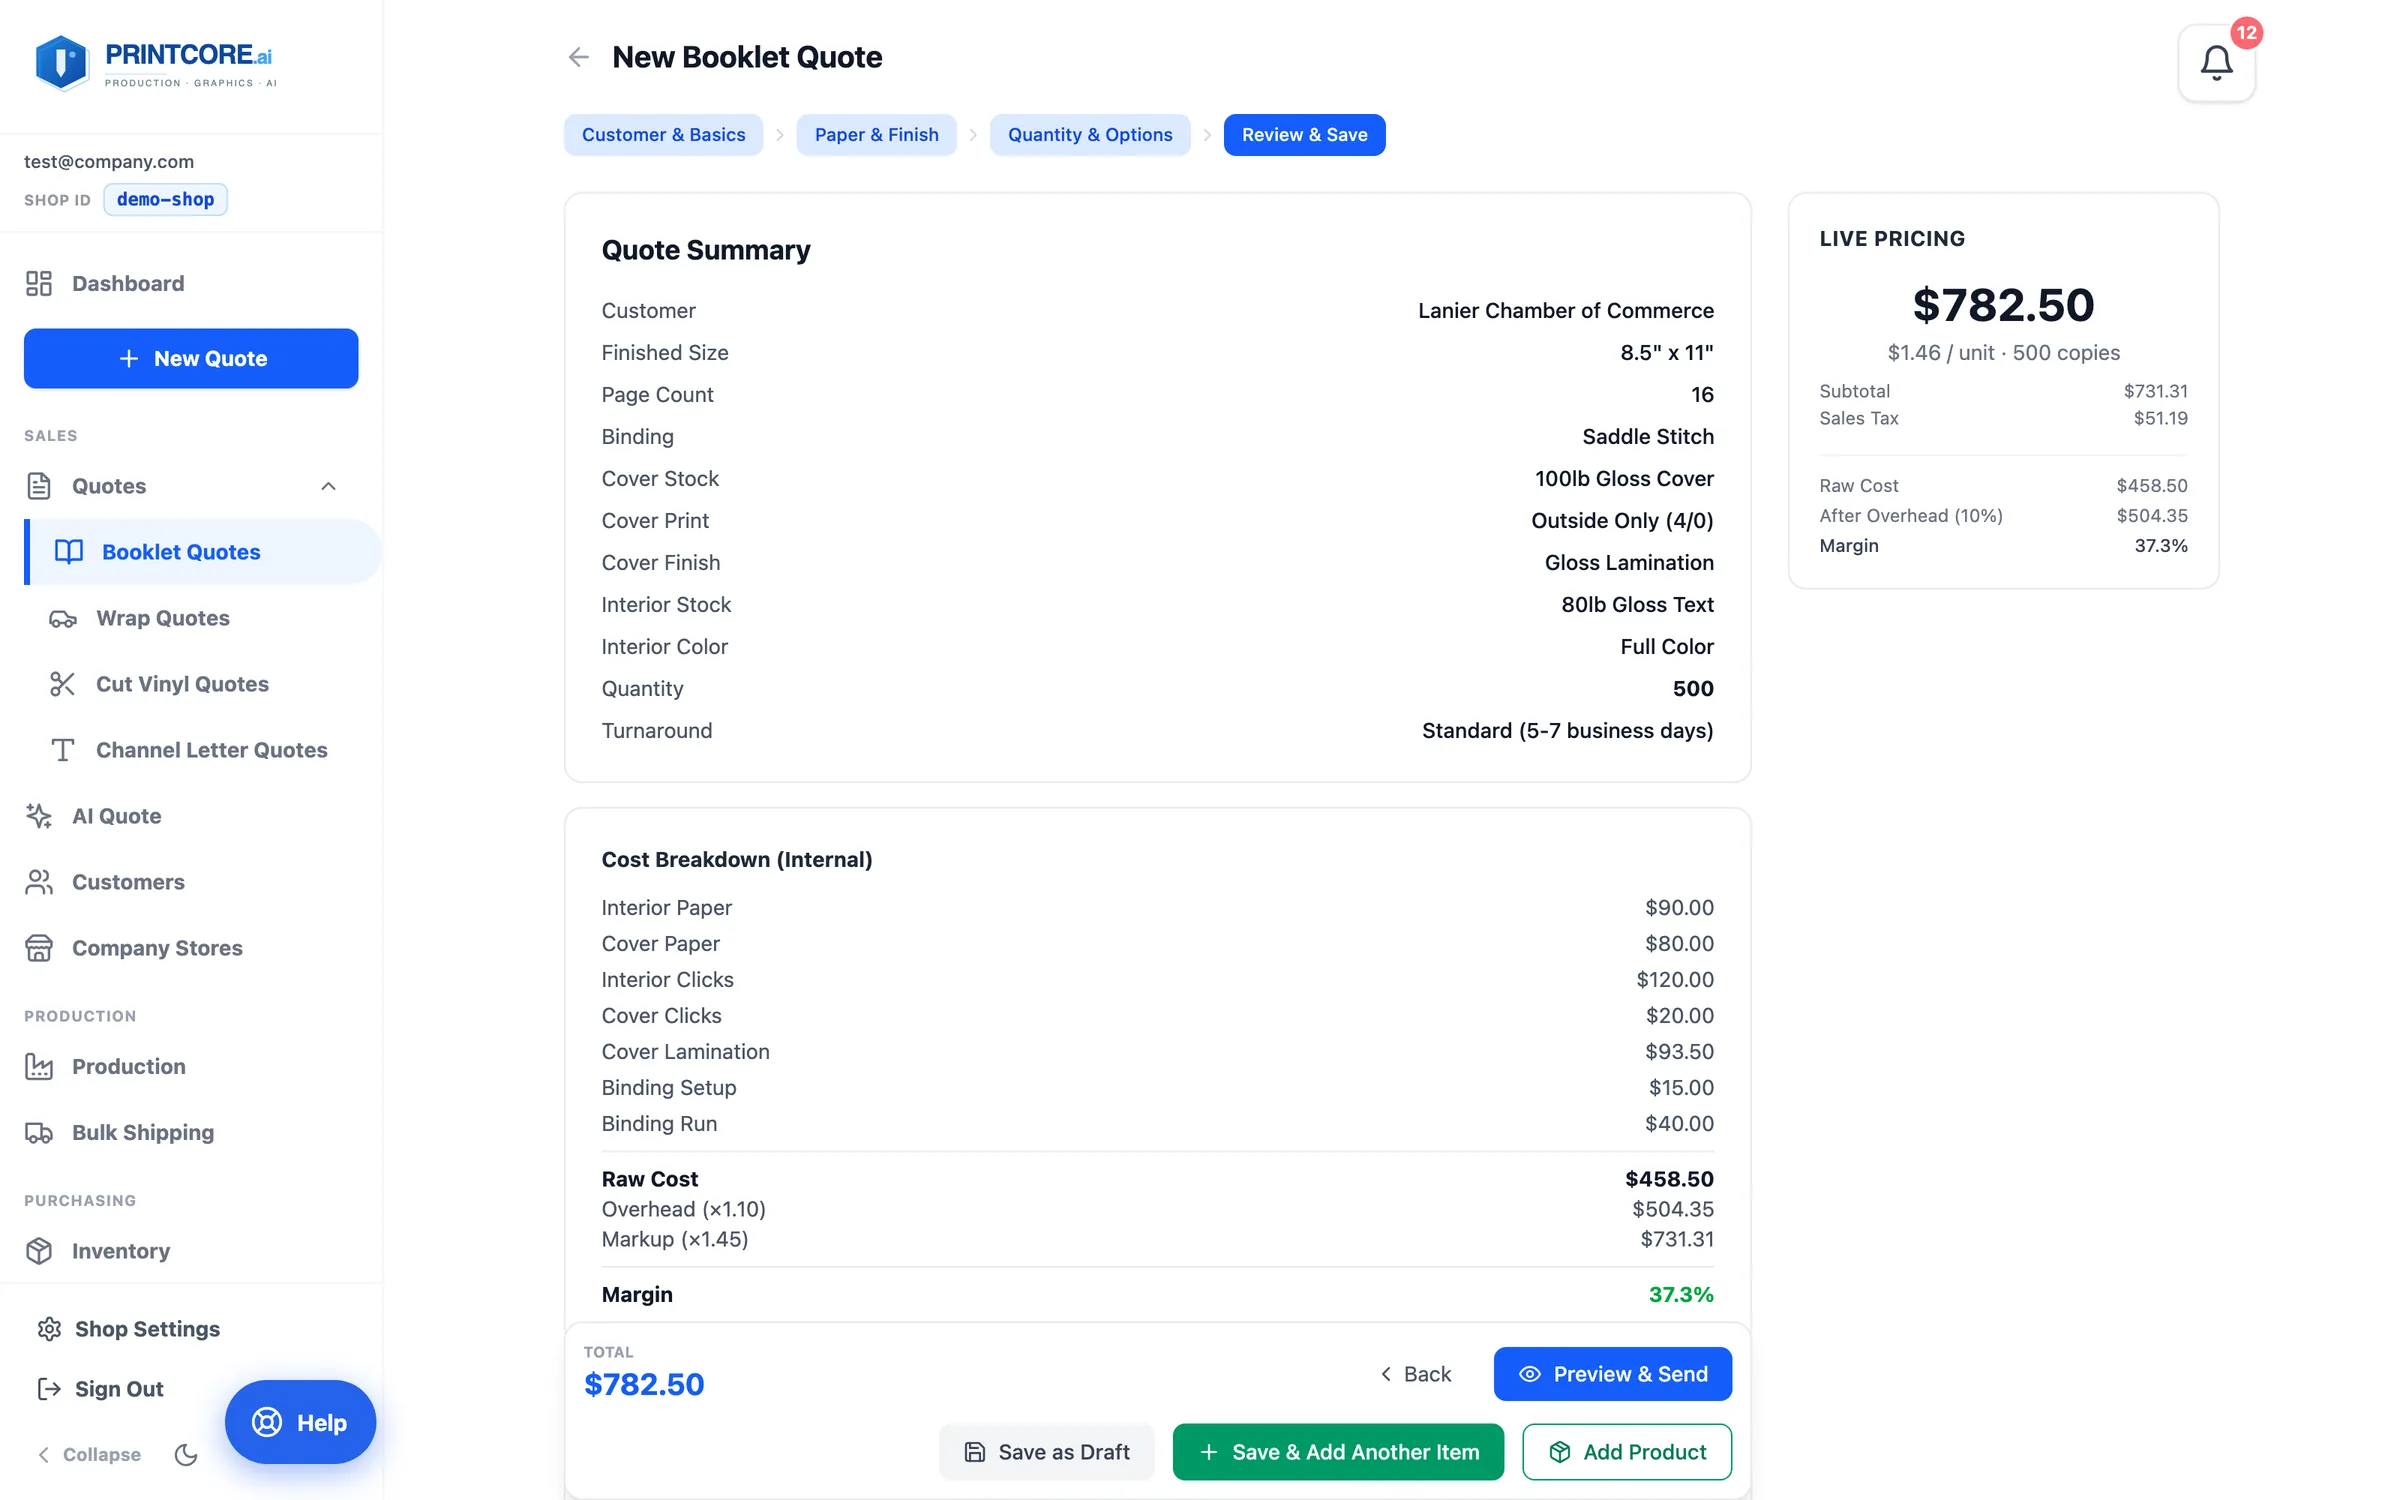Click Preview & Send
This screenshot has height=1500, width=2400.
click(x=1612, y=1374)
